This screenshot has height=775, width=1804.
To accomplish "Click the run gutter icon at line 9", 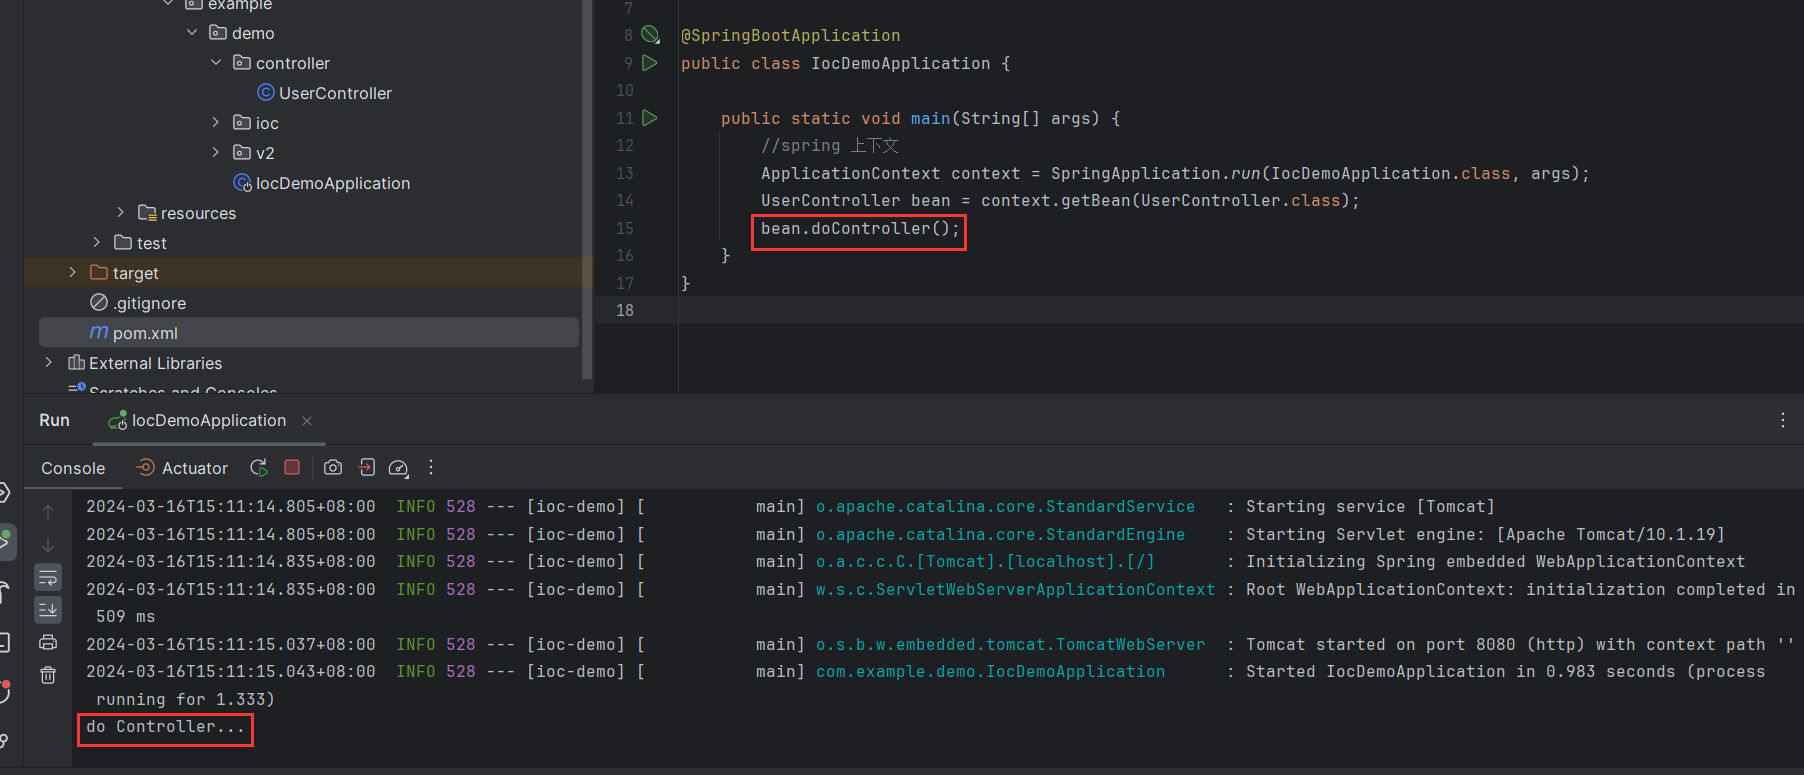I will pos(650,63).
